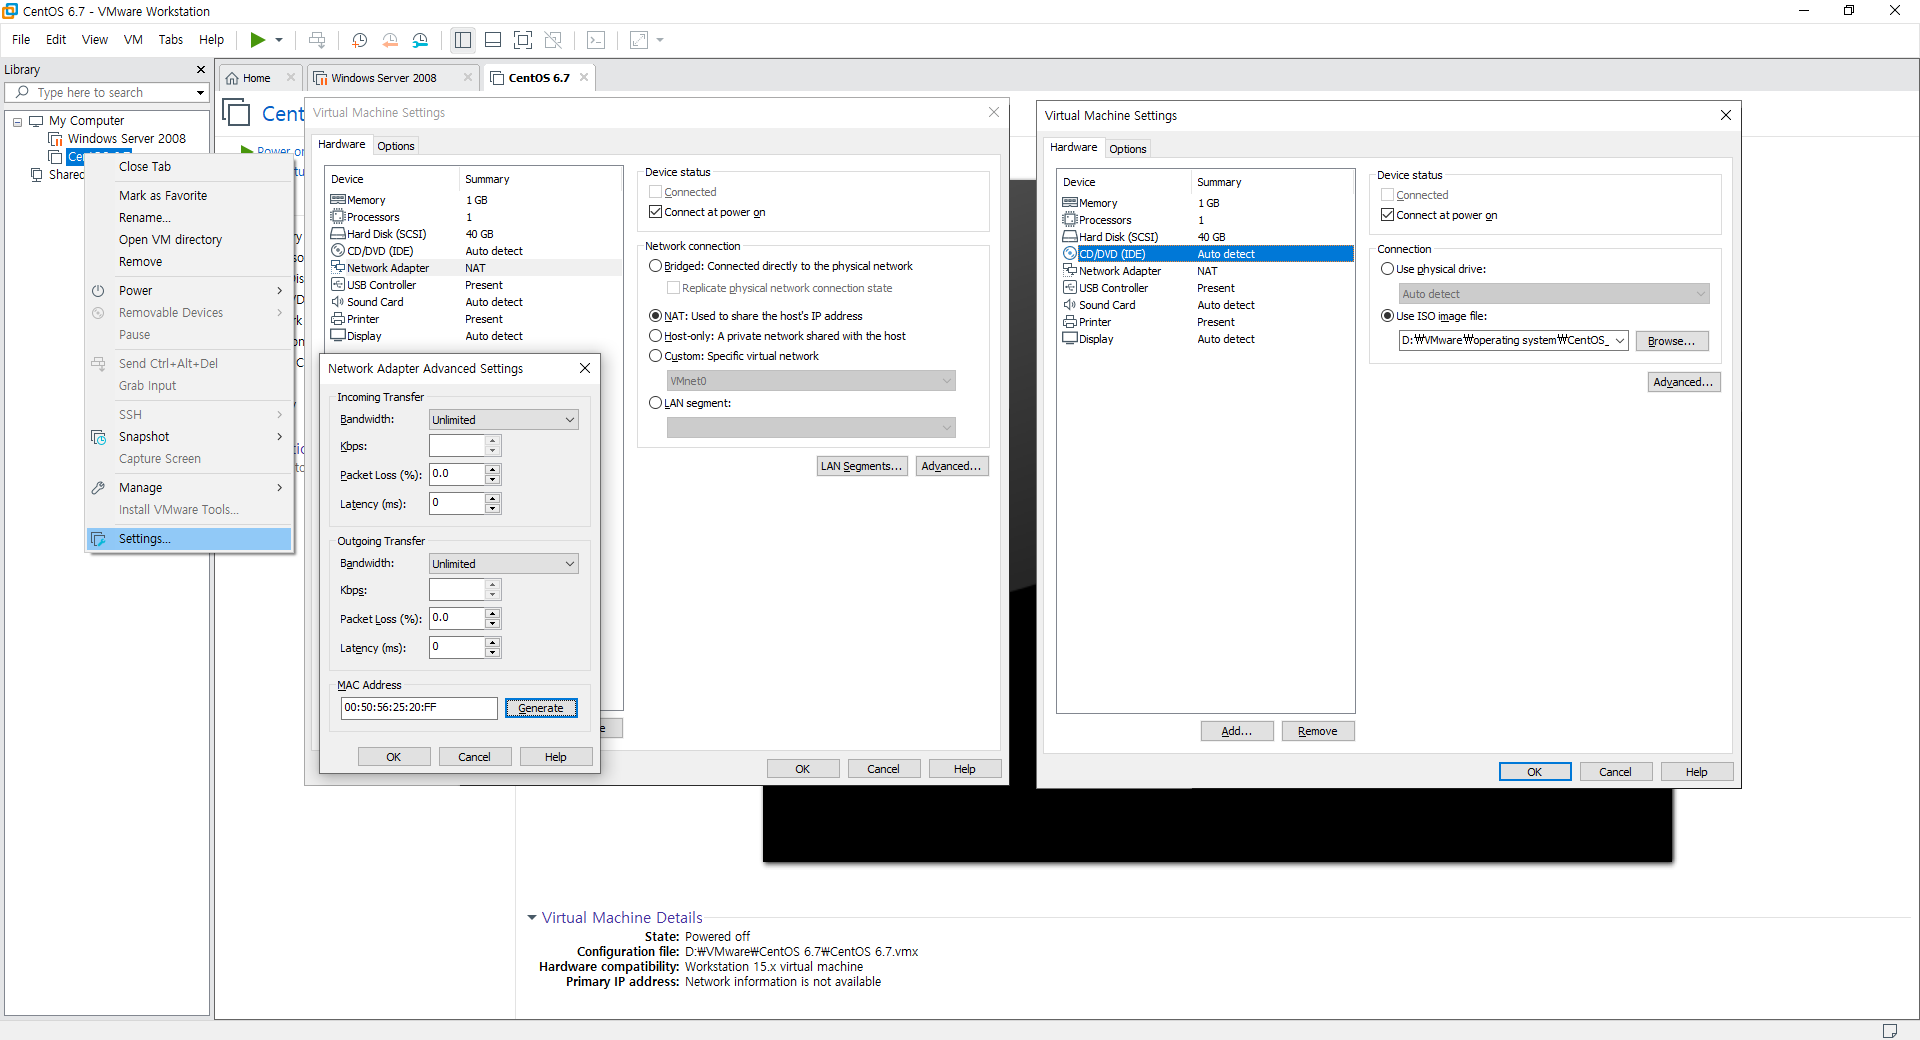Screen dimensions: 1920x1040
Task: Click Send Ctrl+Alt+Del toolbar icon
Action: [317, 40]
